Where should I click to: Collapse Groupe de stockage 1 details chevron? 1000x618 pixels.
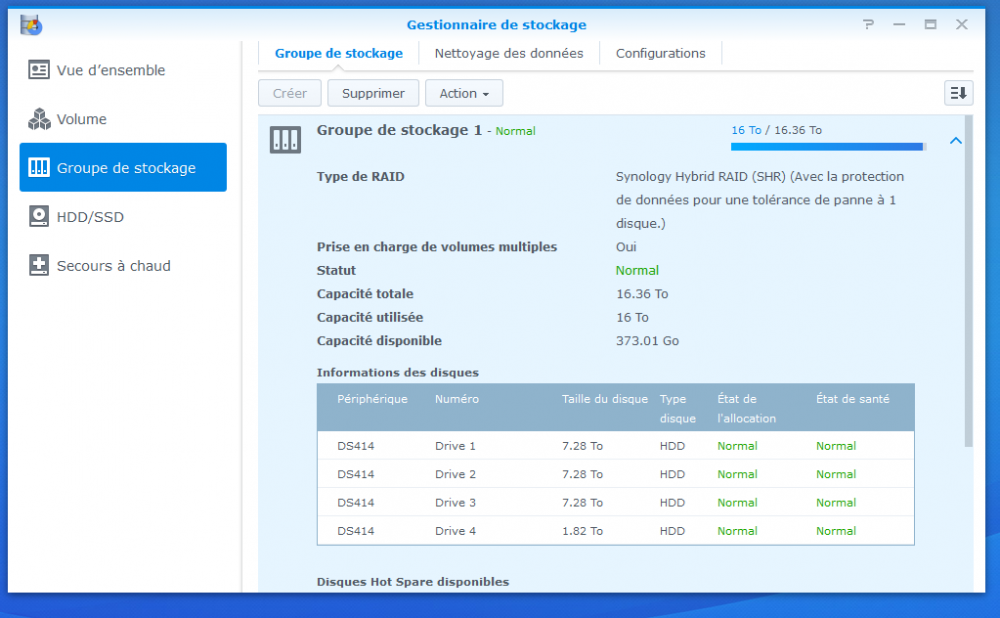pos(955,140)
